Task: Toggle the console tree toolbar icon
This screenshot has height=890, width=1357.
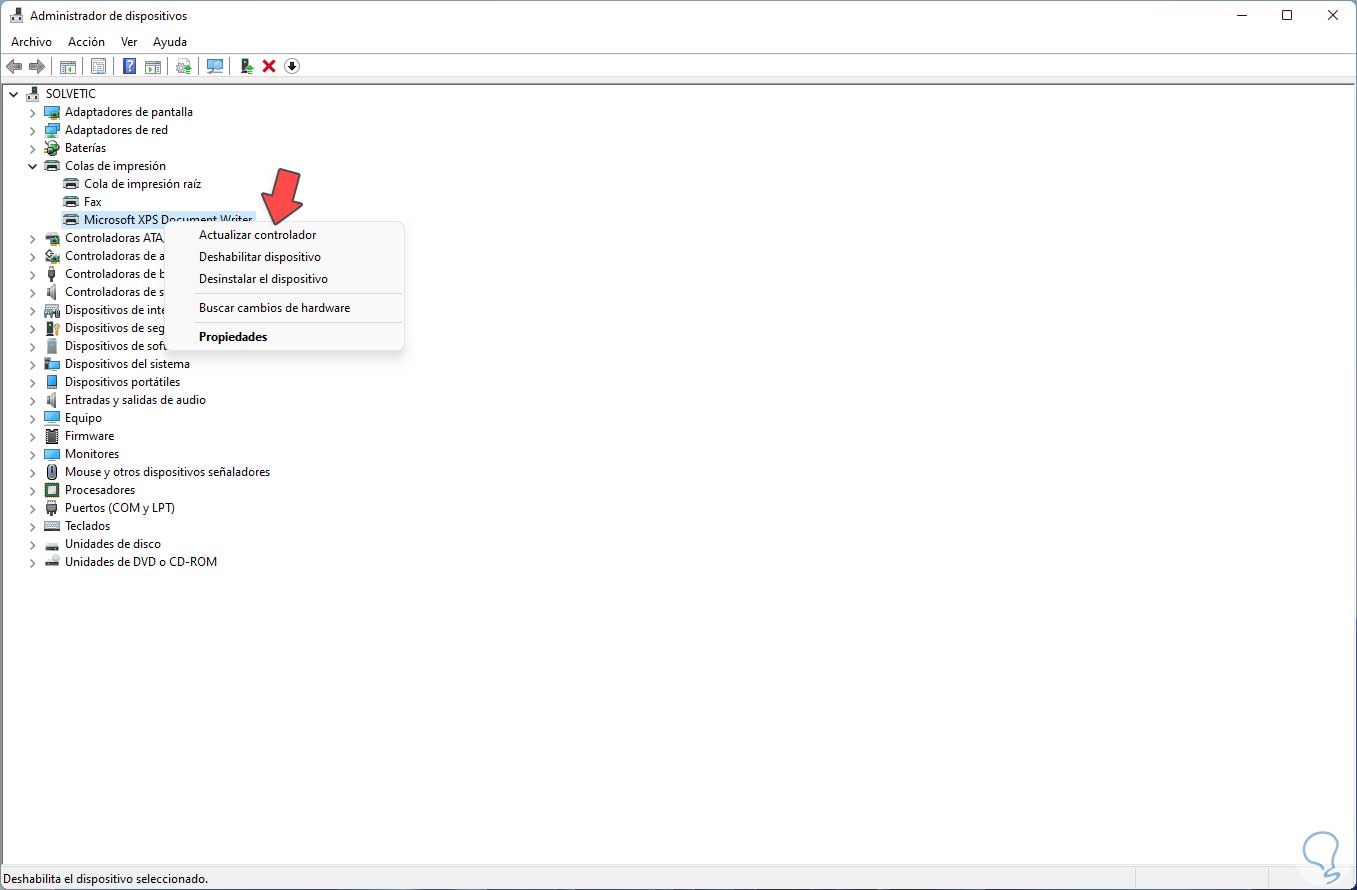Action: 68,66
